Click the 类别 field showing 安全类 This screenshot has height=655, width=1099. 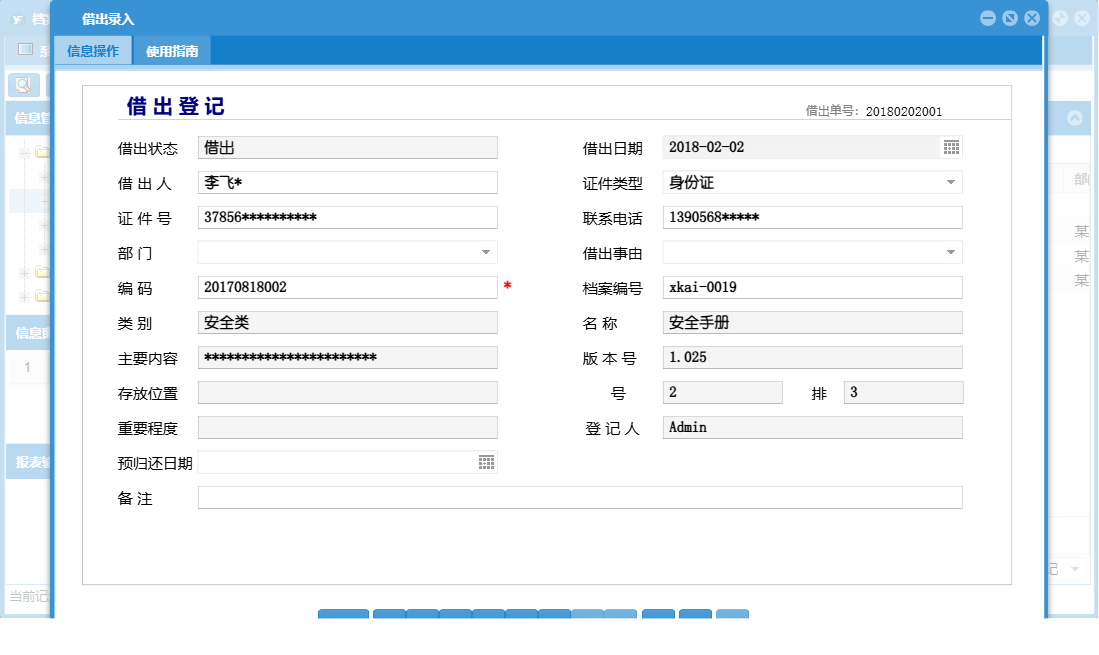[348, 322]
